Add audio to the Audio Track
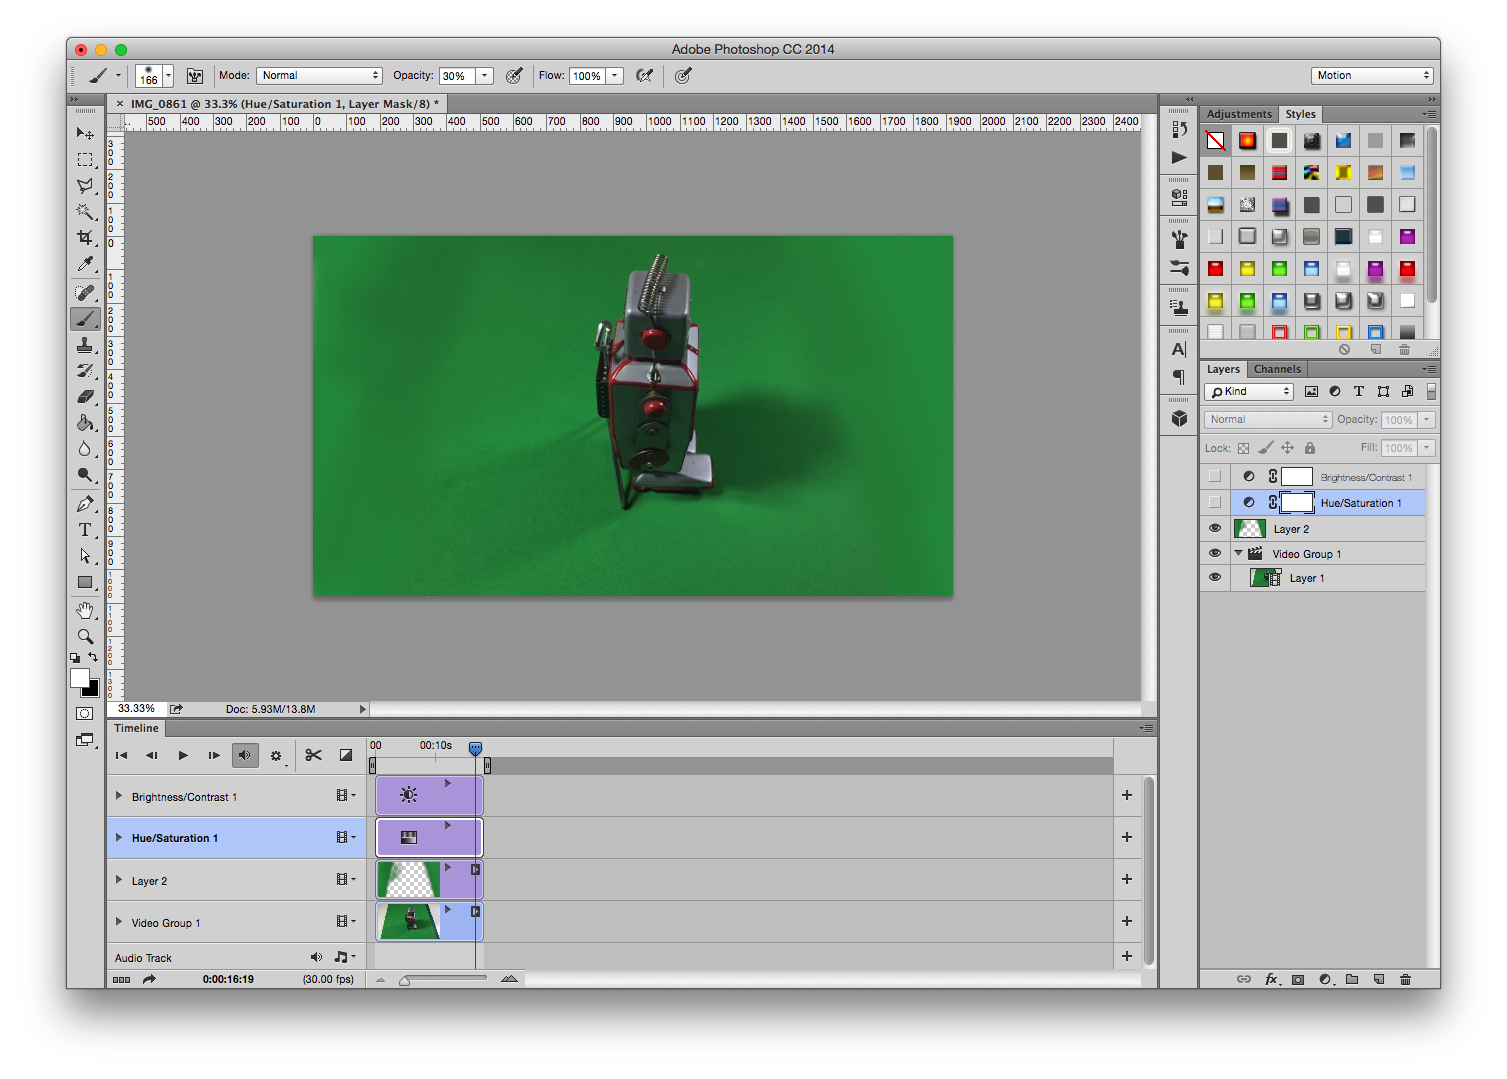This screenshot has height=1079, width=1507. pos(1127,956)
